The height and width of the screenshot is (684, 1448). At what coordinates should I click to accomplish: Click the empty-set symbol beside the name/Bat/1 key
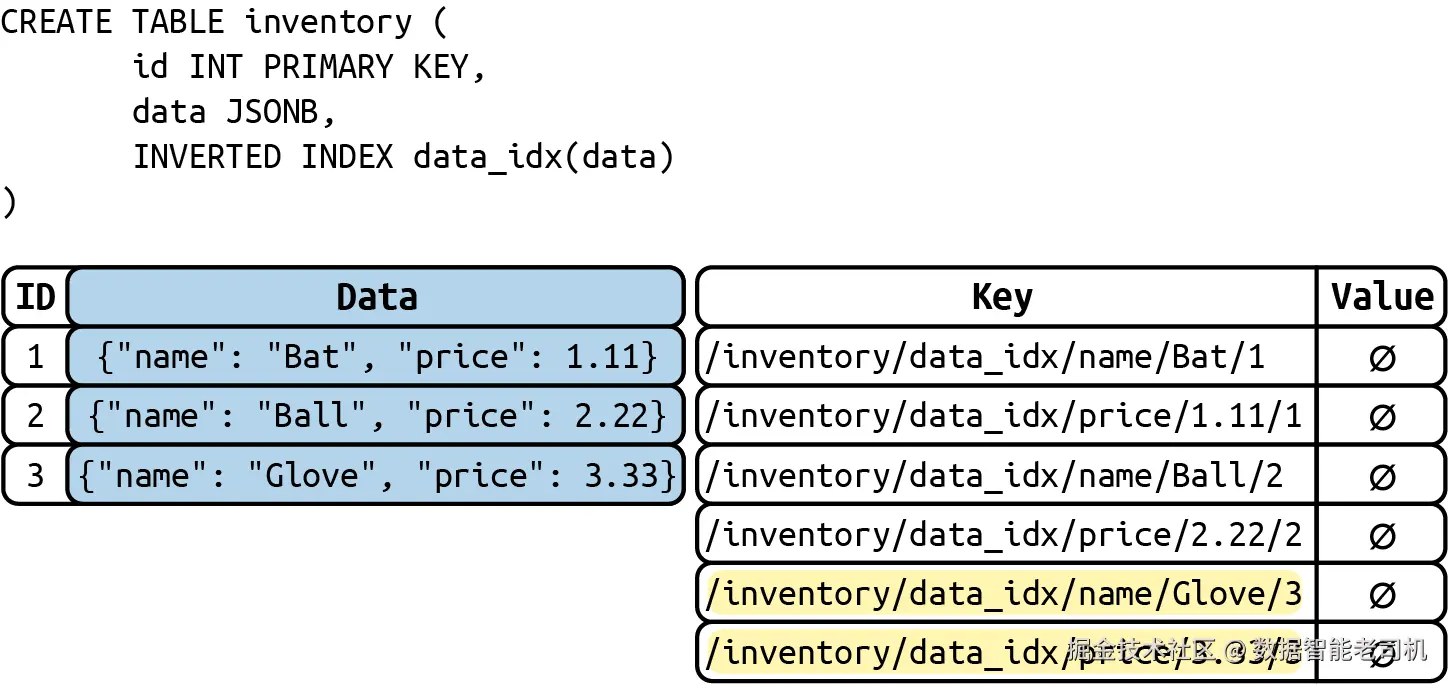1381,357
